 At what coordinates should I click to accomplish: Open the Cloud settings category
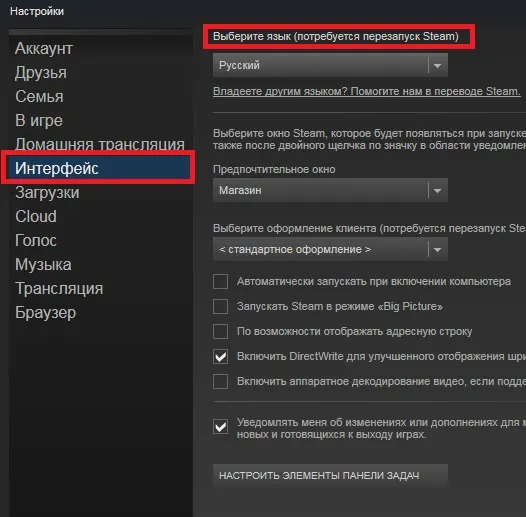(36, 216)
